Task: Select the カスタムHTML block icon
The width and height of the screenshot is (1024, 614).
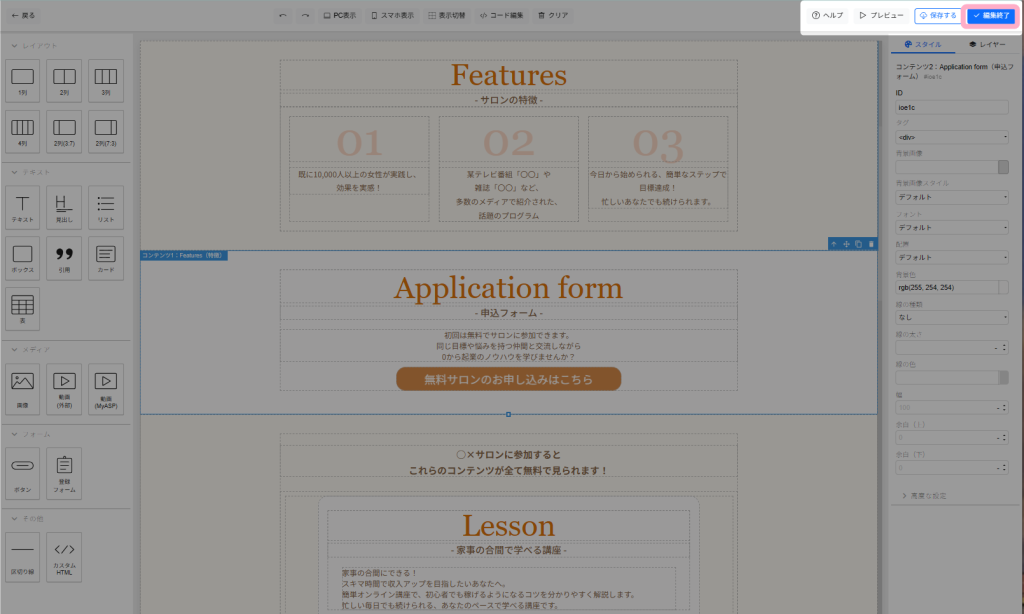Action: [64, 556]
